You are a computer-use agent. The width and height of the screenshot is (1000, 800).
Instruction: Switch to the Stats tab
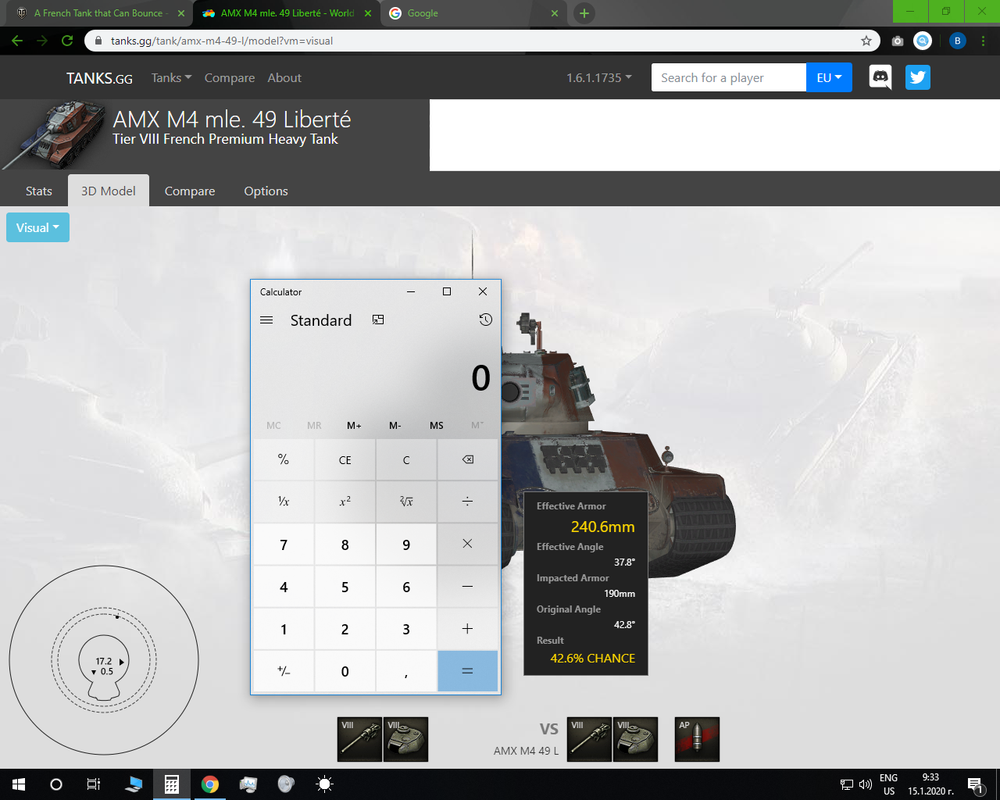click(39, 191)
